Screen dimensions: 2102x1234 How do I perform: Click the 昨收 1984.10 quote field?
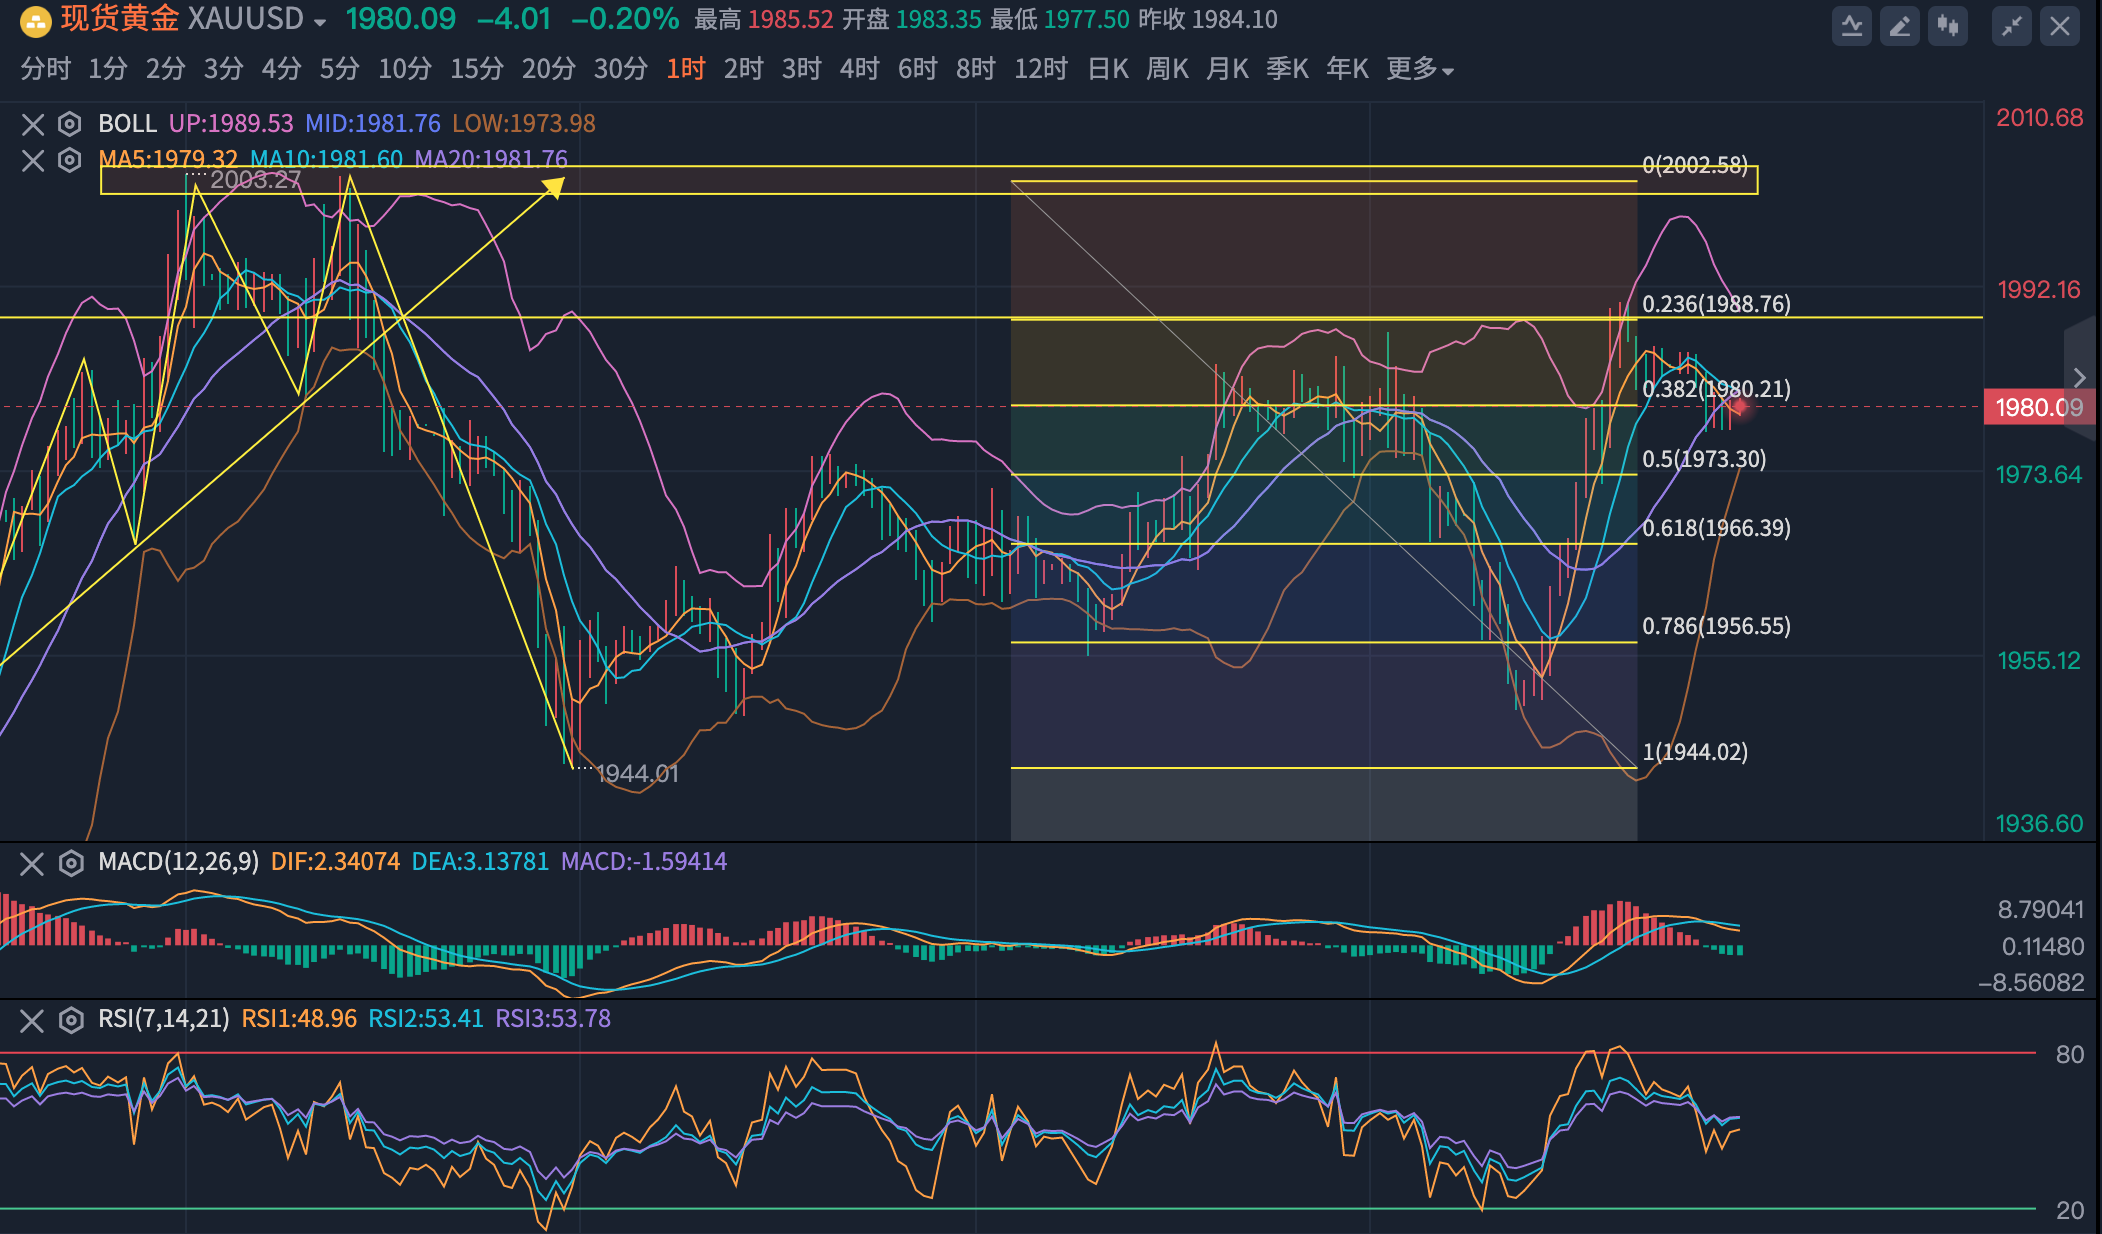coord(1207,20)
